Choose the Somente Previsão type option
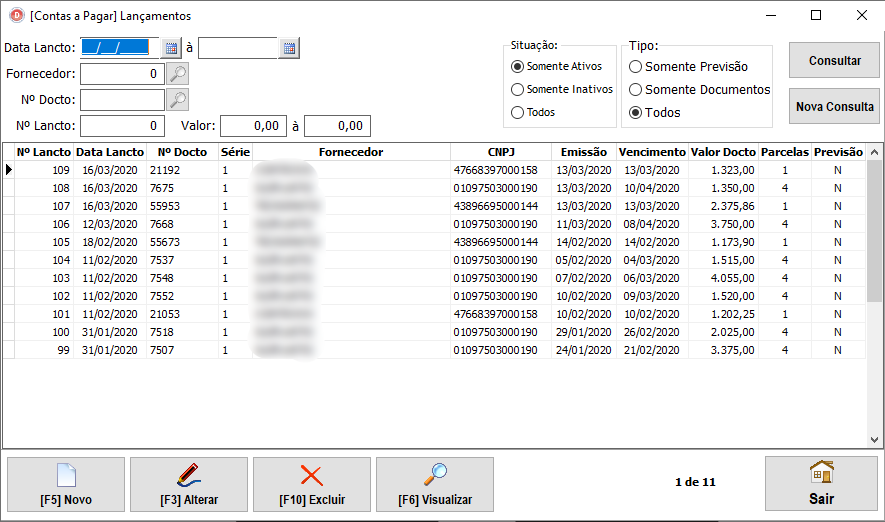Screen dimensions: 885x522 pyautogui.click(x=636, y=67)
